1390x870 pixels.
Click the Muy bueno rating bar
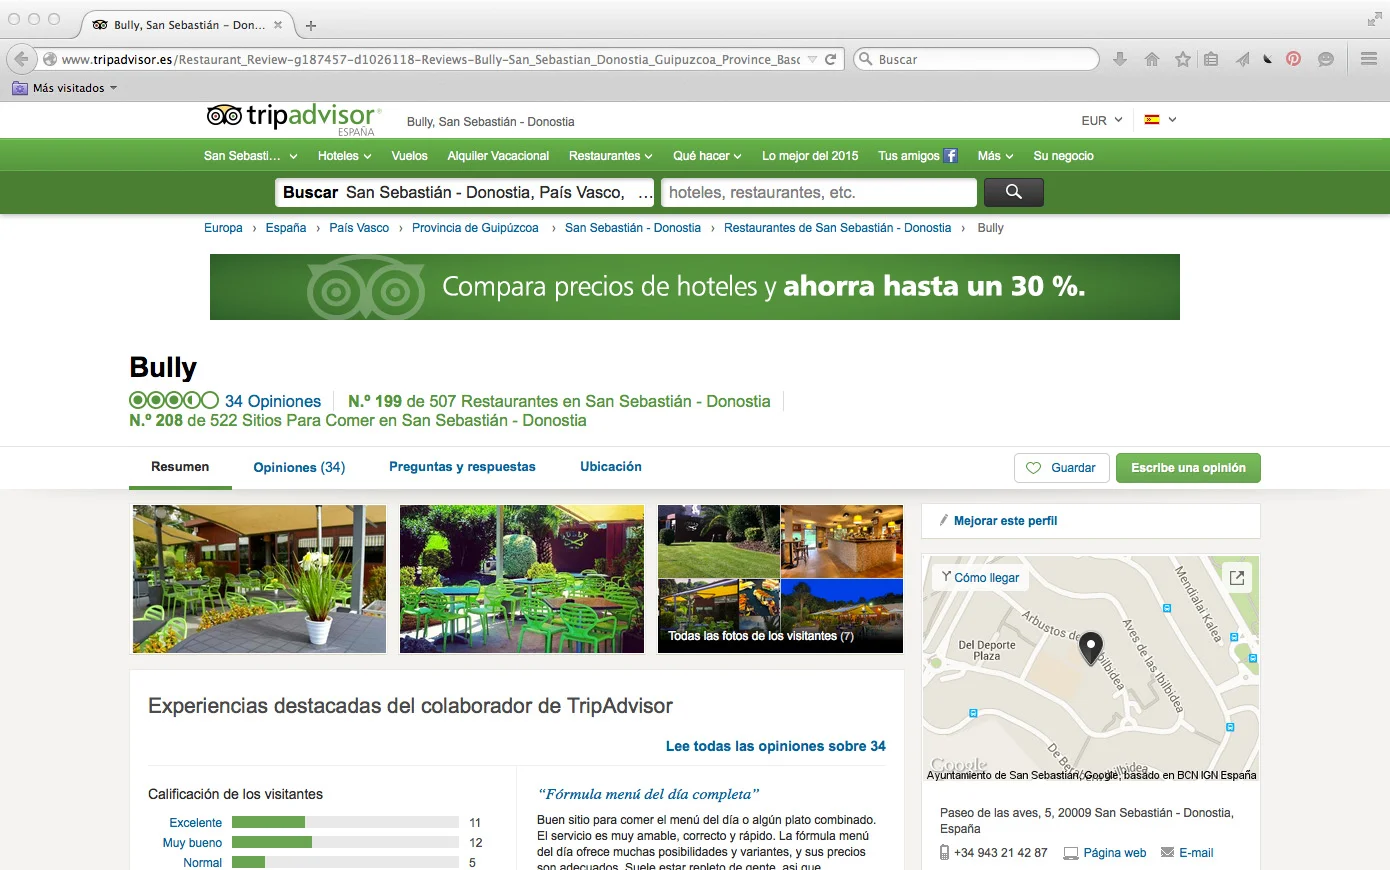(x=345, y=843)
